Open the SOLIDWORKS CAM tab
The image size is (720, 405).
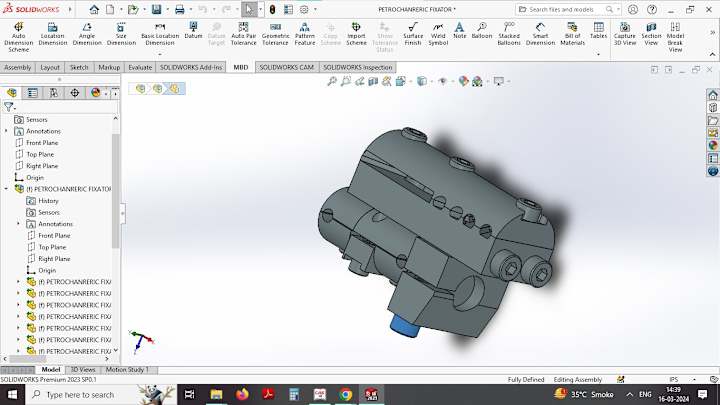(x=287, y=68)
